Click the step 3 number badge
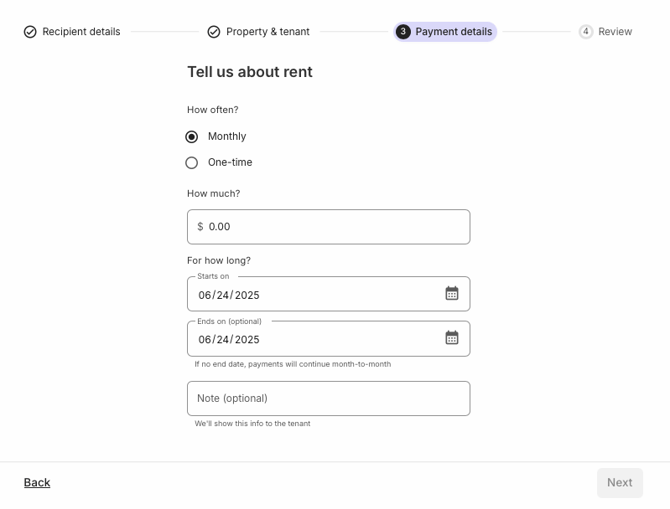This screenshot has height=509, width=670. click(403, 32)
